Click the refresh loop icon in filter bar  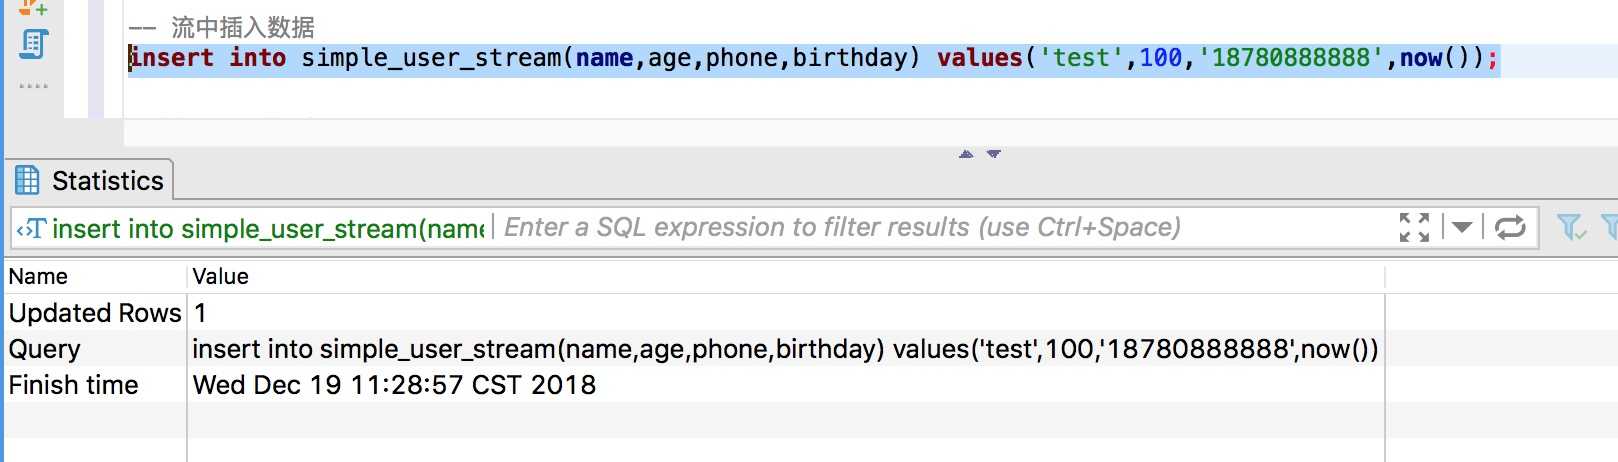click(1510, 228)
